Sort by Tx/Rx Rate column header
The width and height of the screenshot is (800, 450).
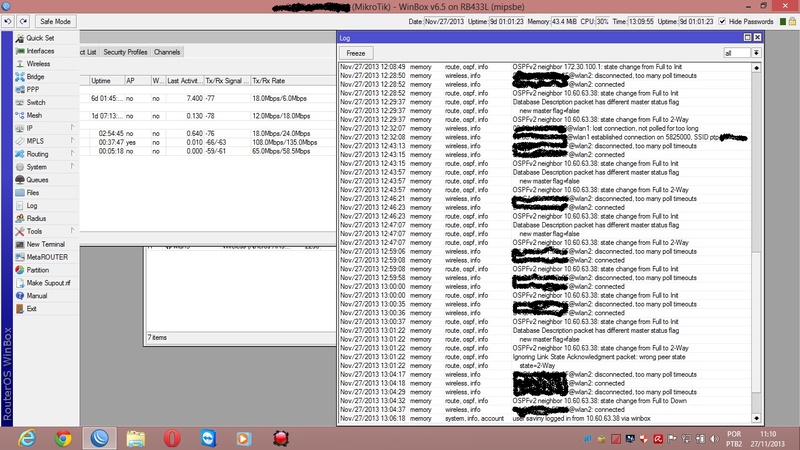pyautogui.click(x=293, y=81)
